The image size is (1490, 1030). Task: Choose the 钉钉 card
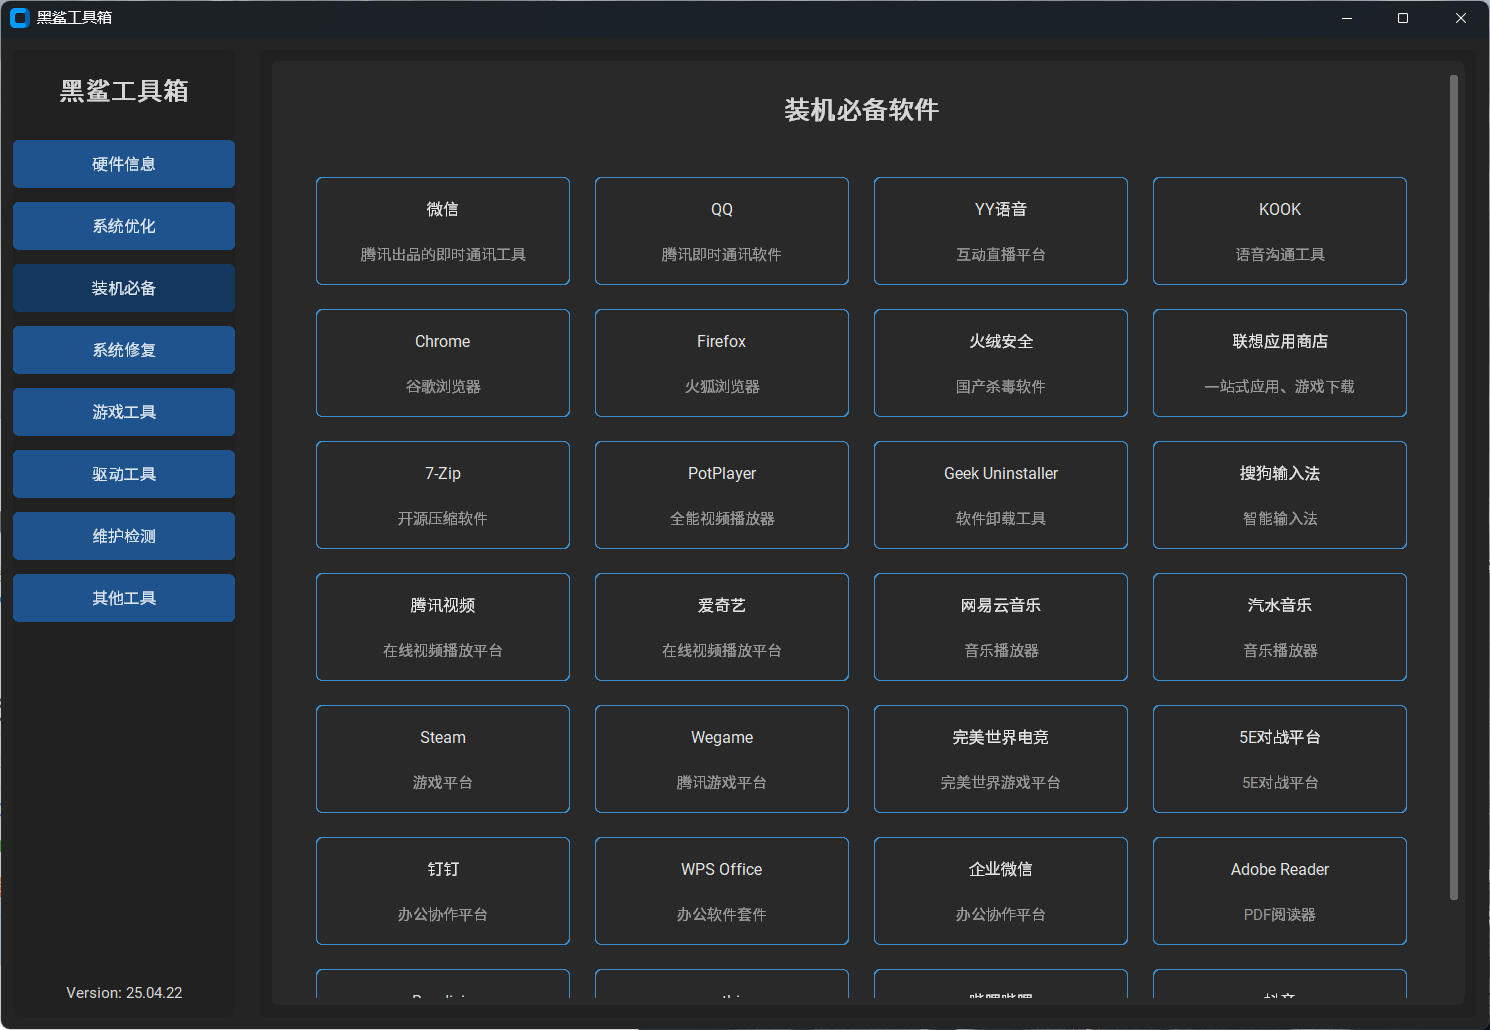(443, 891)
